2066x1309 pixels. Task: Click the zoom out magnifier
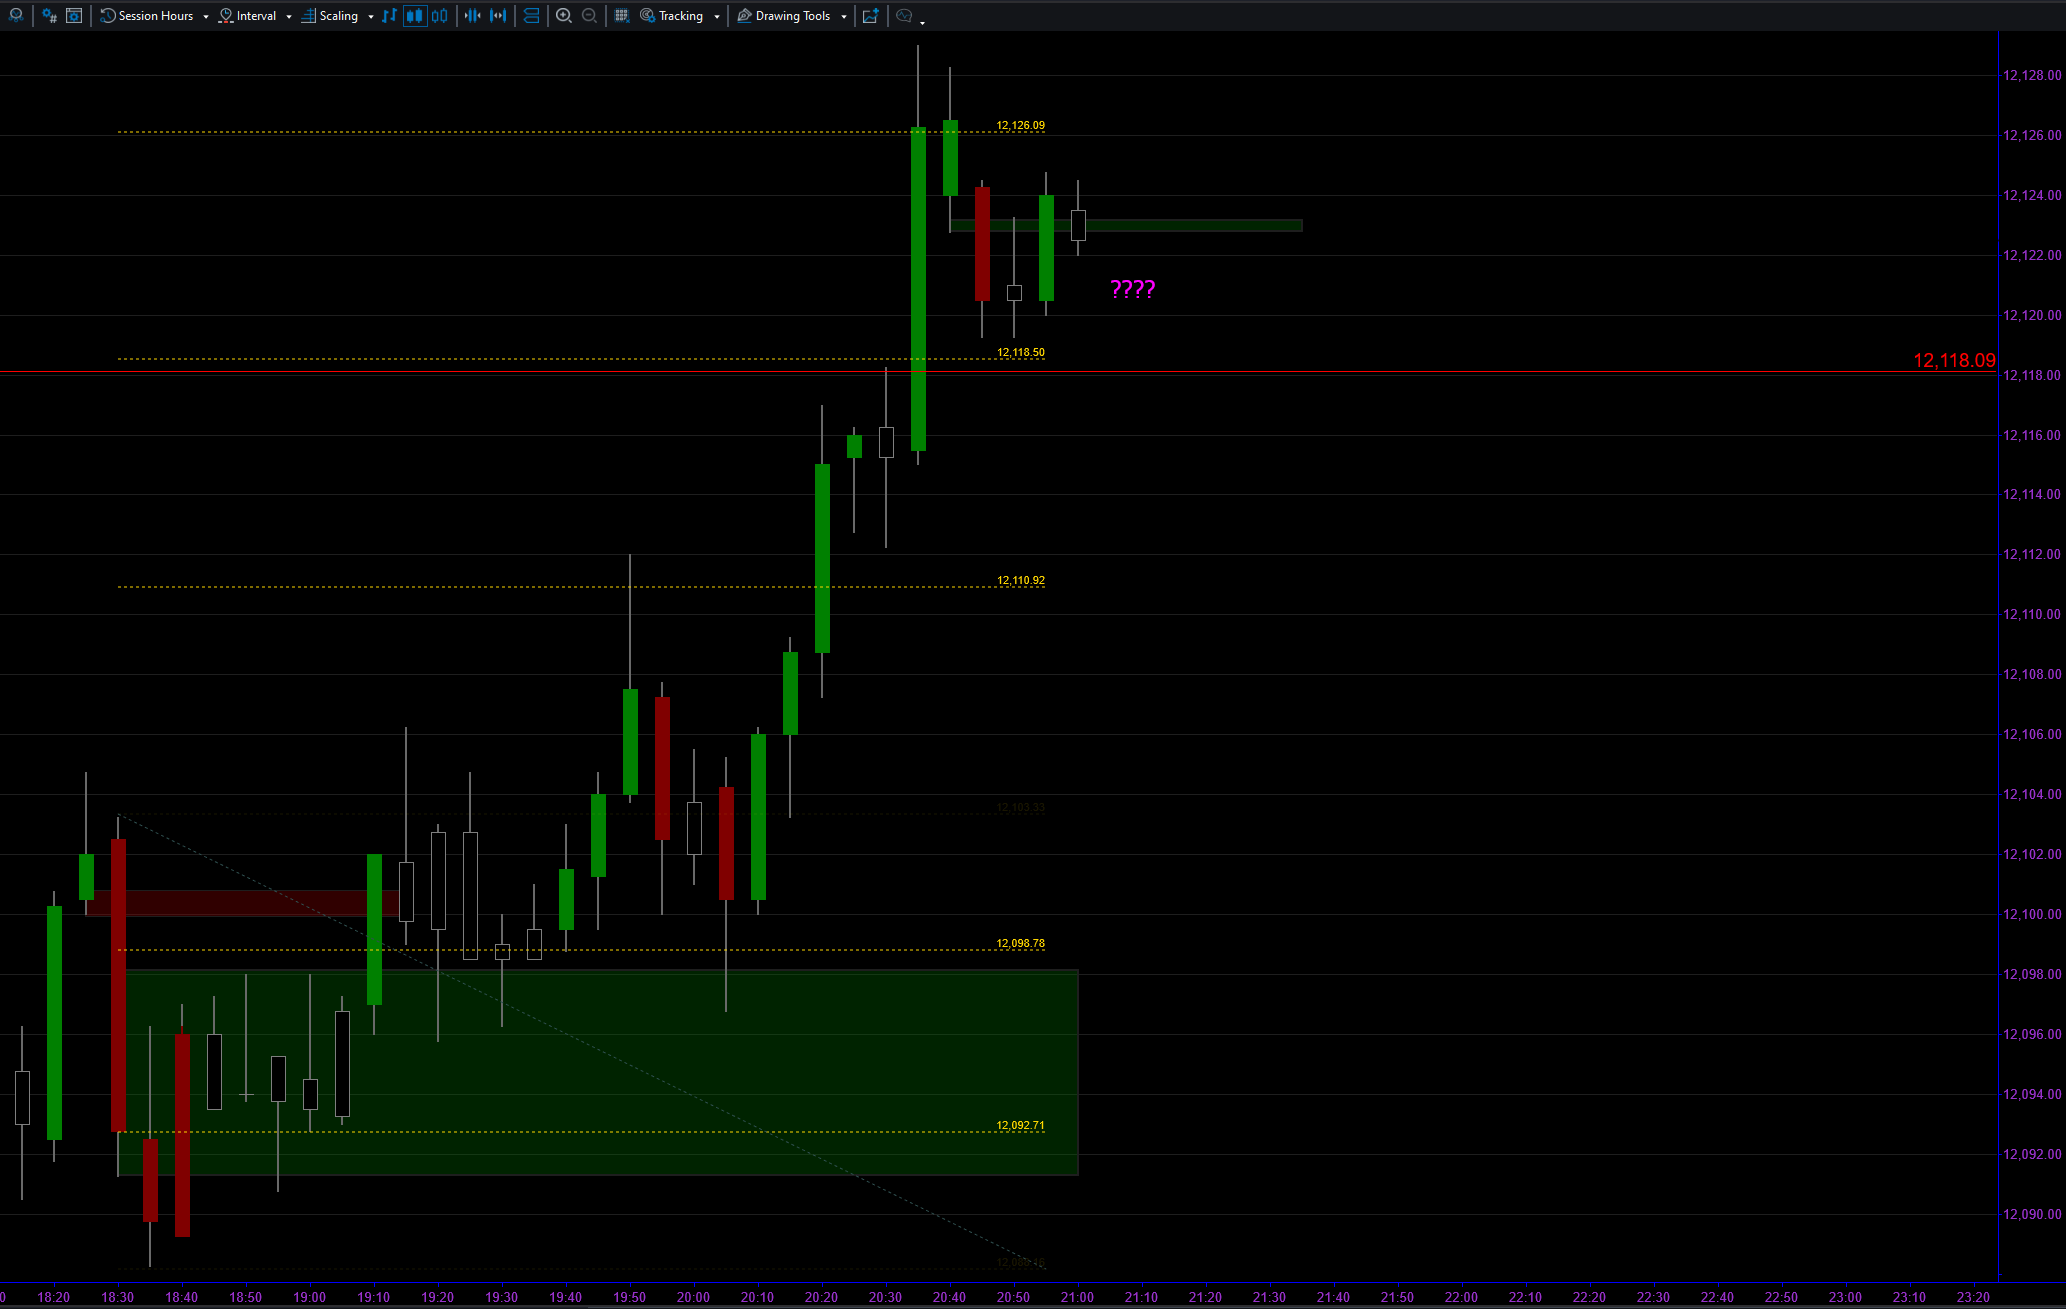pos(590,15)
